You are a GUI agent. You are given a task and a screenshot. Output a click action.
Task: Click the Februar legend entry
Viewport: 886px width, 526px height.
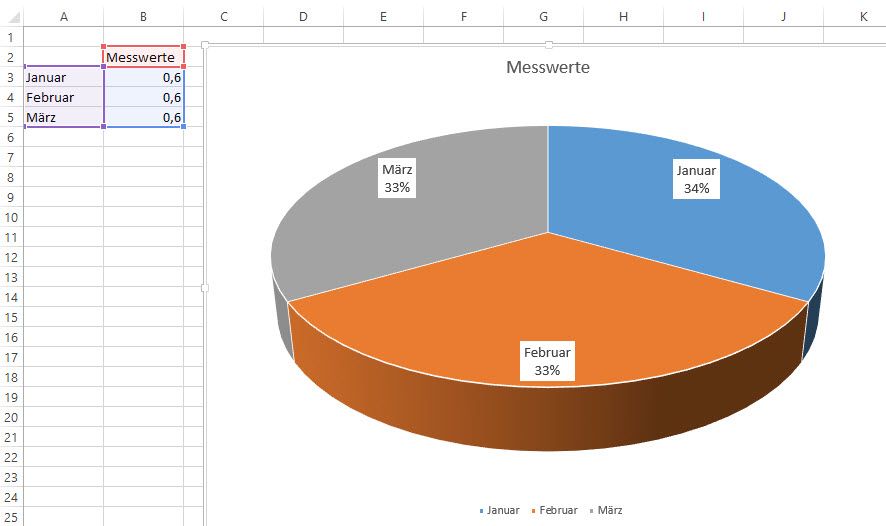tap(554, 510)
